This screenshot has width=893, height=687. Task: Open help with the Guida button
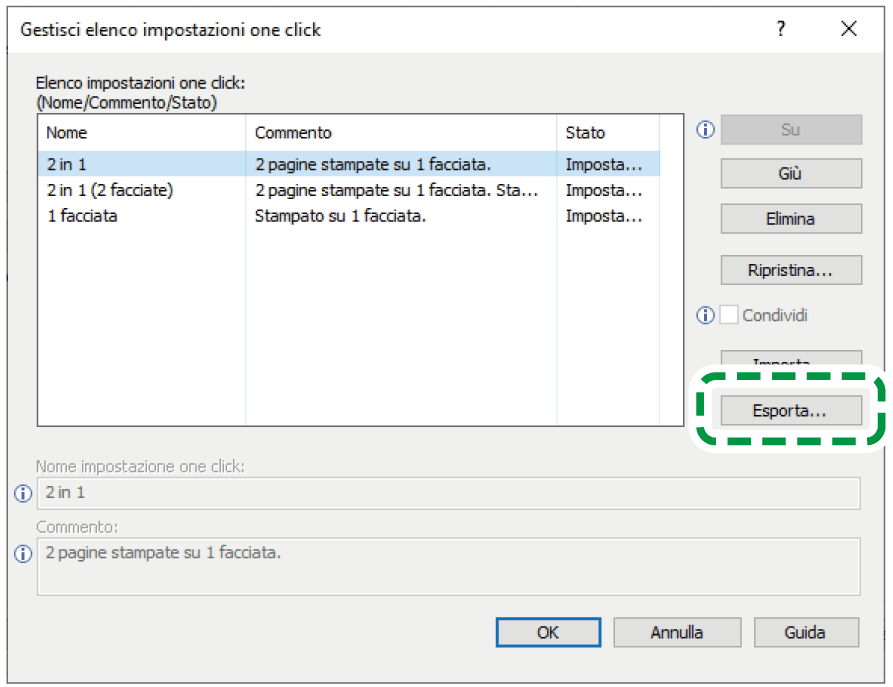click(805, 632)
